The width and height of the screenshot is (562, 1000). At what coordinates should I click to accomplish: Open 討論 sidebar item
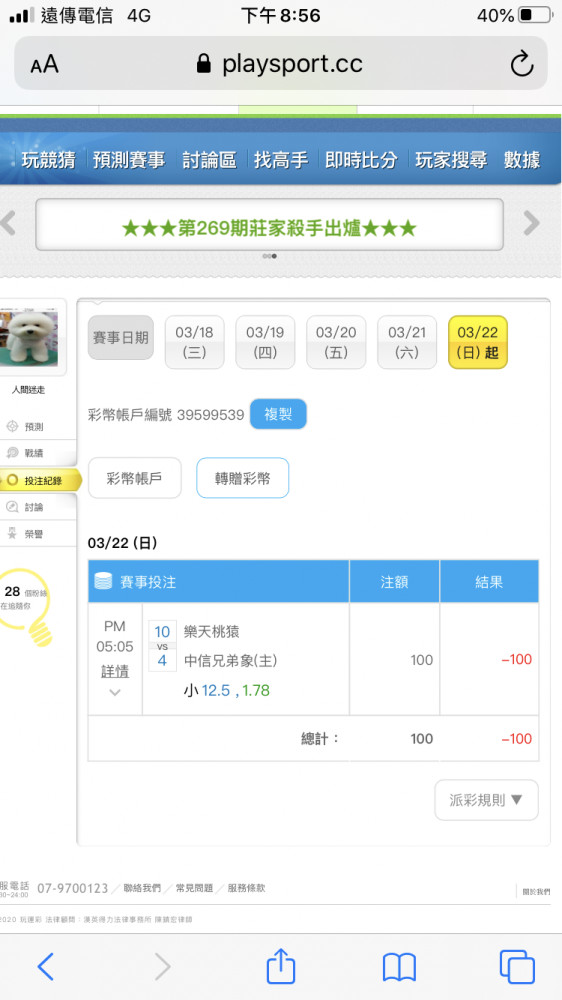pyautogui.click(x=26, y=507)
